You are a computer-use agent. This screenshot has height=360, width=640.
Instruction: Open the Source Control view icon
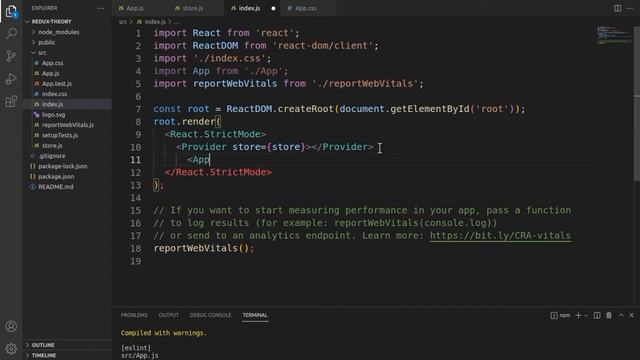(x=11, y=56)
